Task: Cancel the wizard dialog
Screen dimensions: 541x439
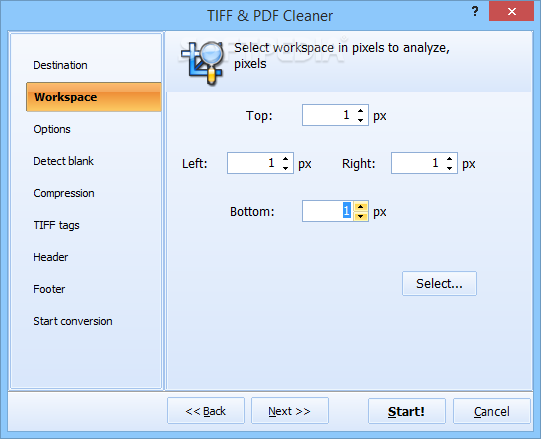Action: [x=491, y=411]
